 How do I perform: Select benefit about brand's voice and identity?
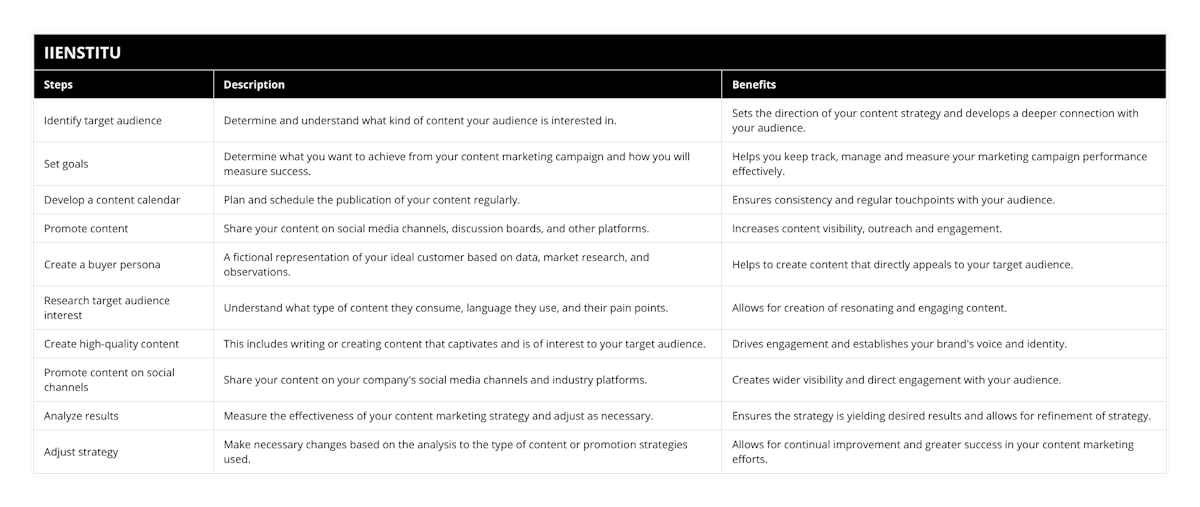tap(899, 344)
